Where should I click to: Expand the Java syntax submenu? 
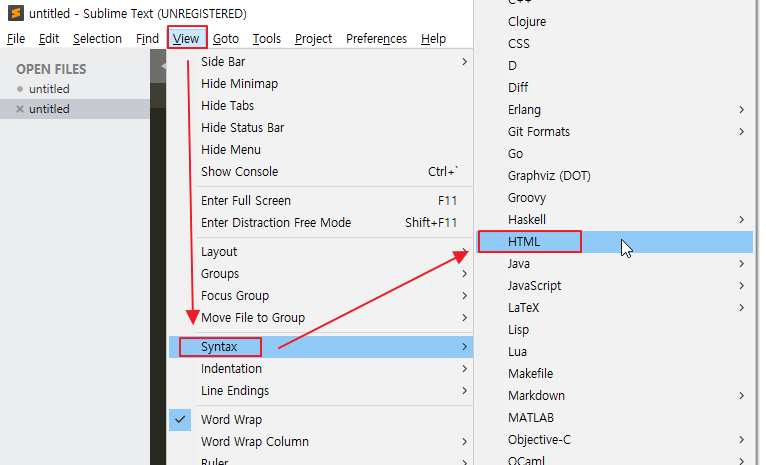(x=615, y=263)
